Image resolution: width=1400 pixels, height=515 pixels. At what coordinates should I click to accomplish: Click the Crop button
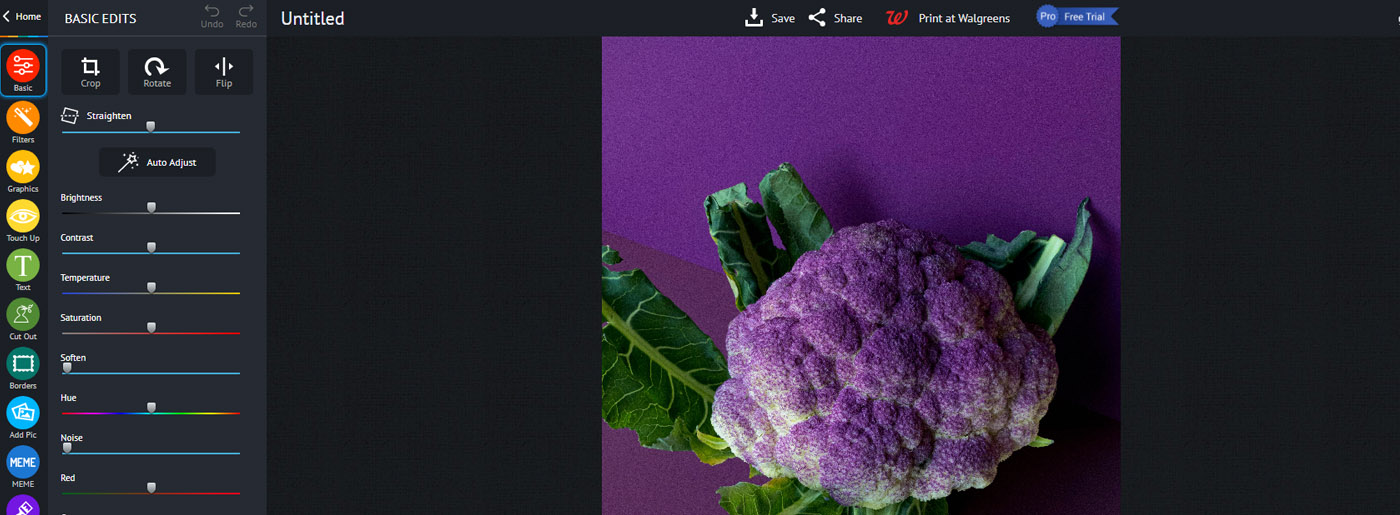[x=90, y=72]
